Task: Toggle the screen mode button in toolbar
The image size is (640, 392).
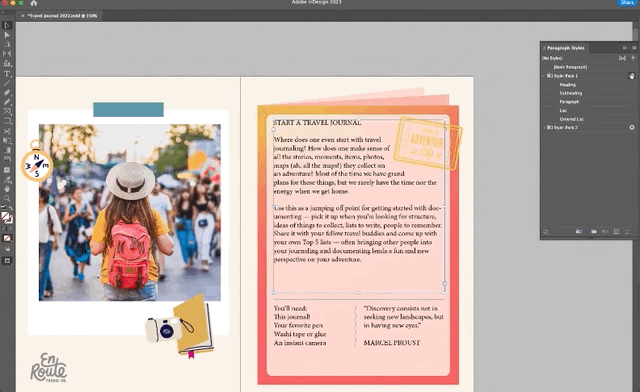Action: [x=7, y=261]
